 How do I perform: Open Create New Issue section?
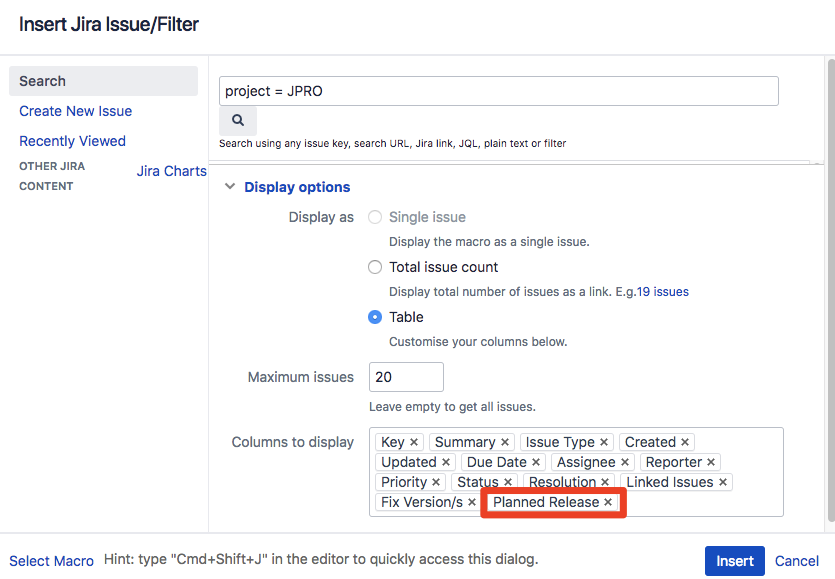click(76, 111)
